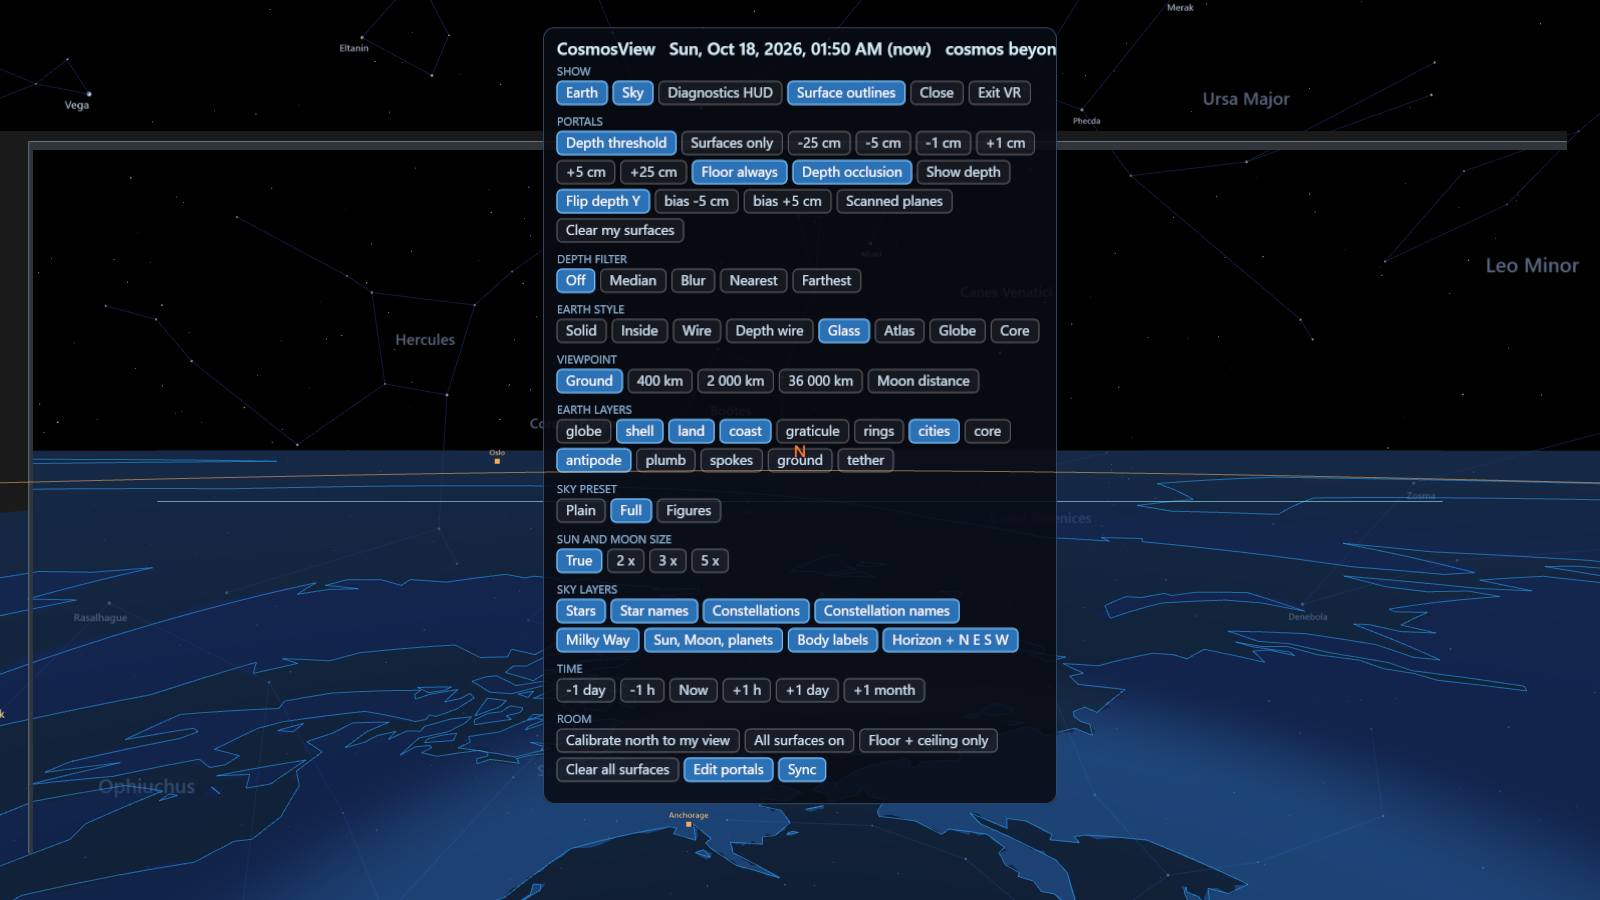Toggle Horizon + N E S W layer
This screenshot has width=1600, height=900.
tap(950, 640)
